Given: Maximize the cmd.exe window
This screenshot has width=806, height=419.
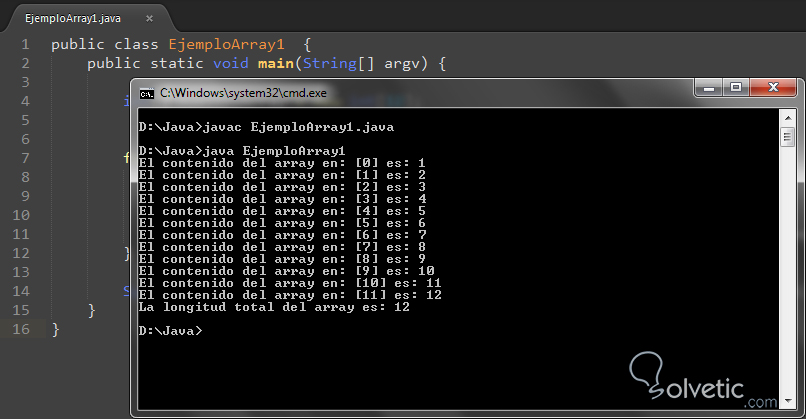Looking at the screenshot, I should [736, 87].
